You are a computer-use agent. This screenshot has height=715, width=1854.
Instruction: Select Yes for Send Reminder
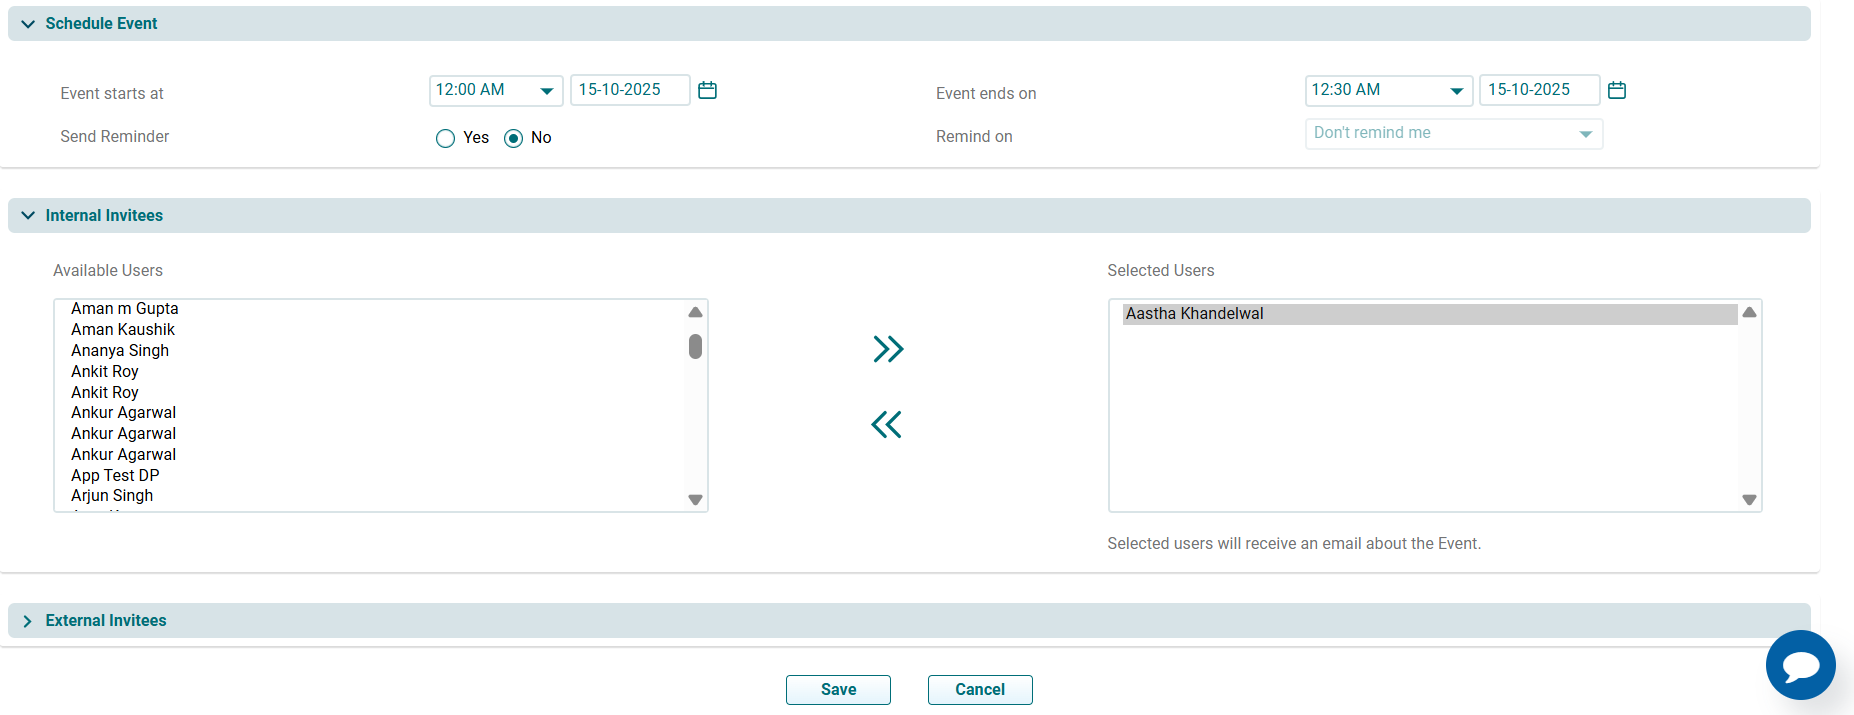tap(446, 138)
